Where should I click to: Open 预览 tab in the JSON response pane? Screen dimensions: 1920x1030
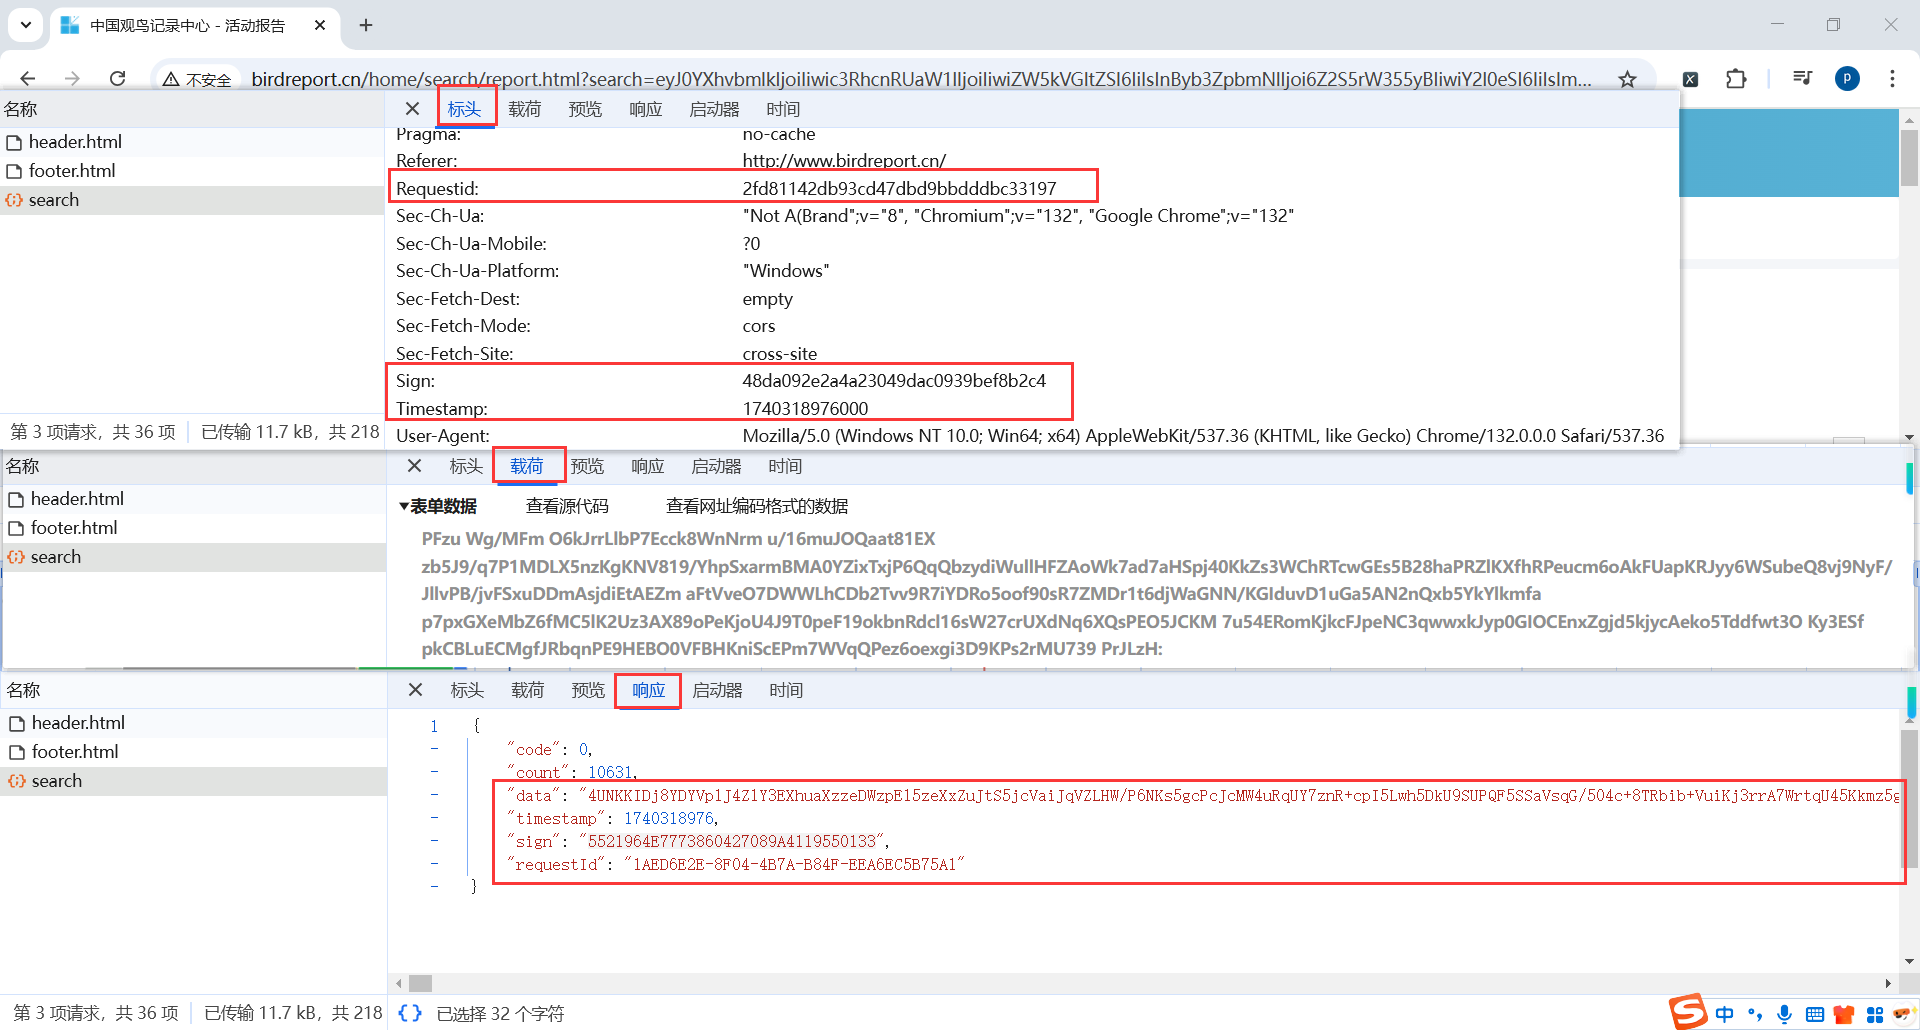pyautogui.click(x=588, y=690)
